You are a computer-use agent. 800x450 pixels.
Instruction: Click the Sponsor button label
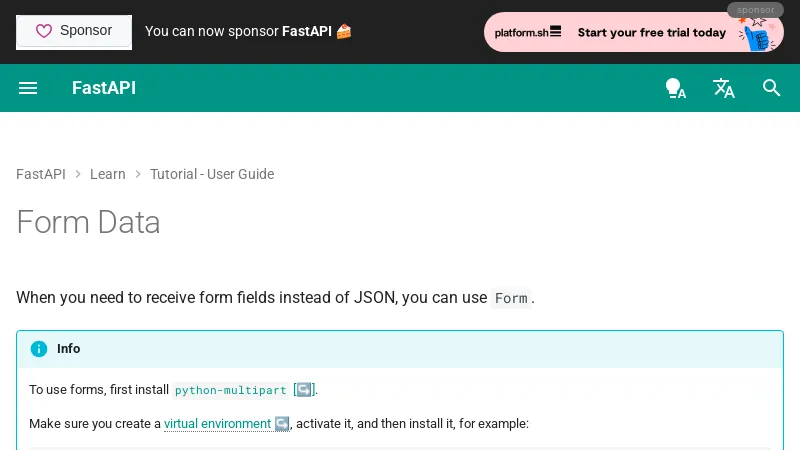86,31
